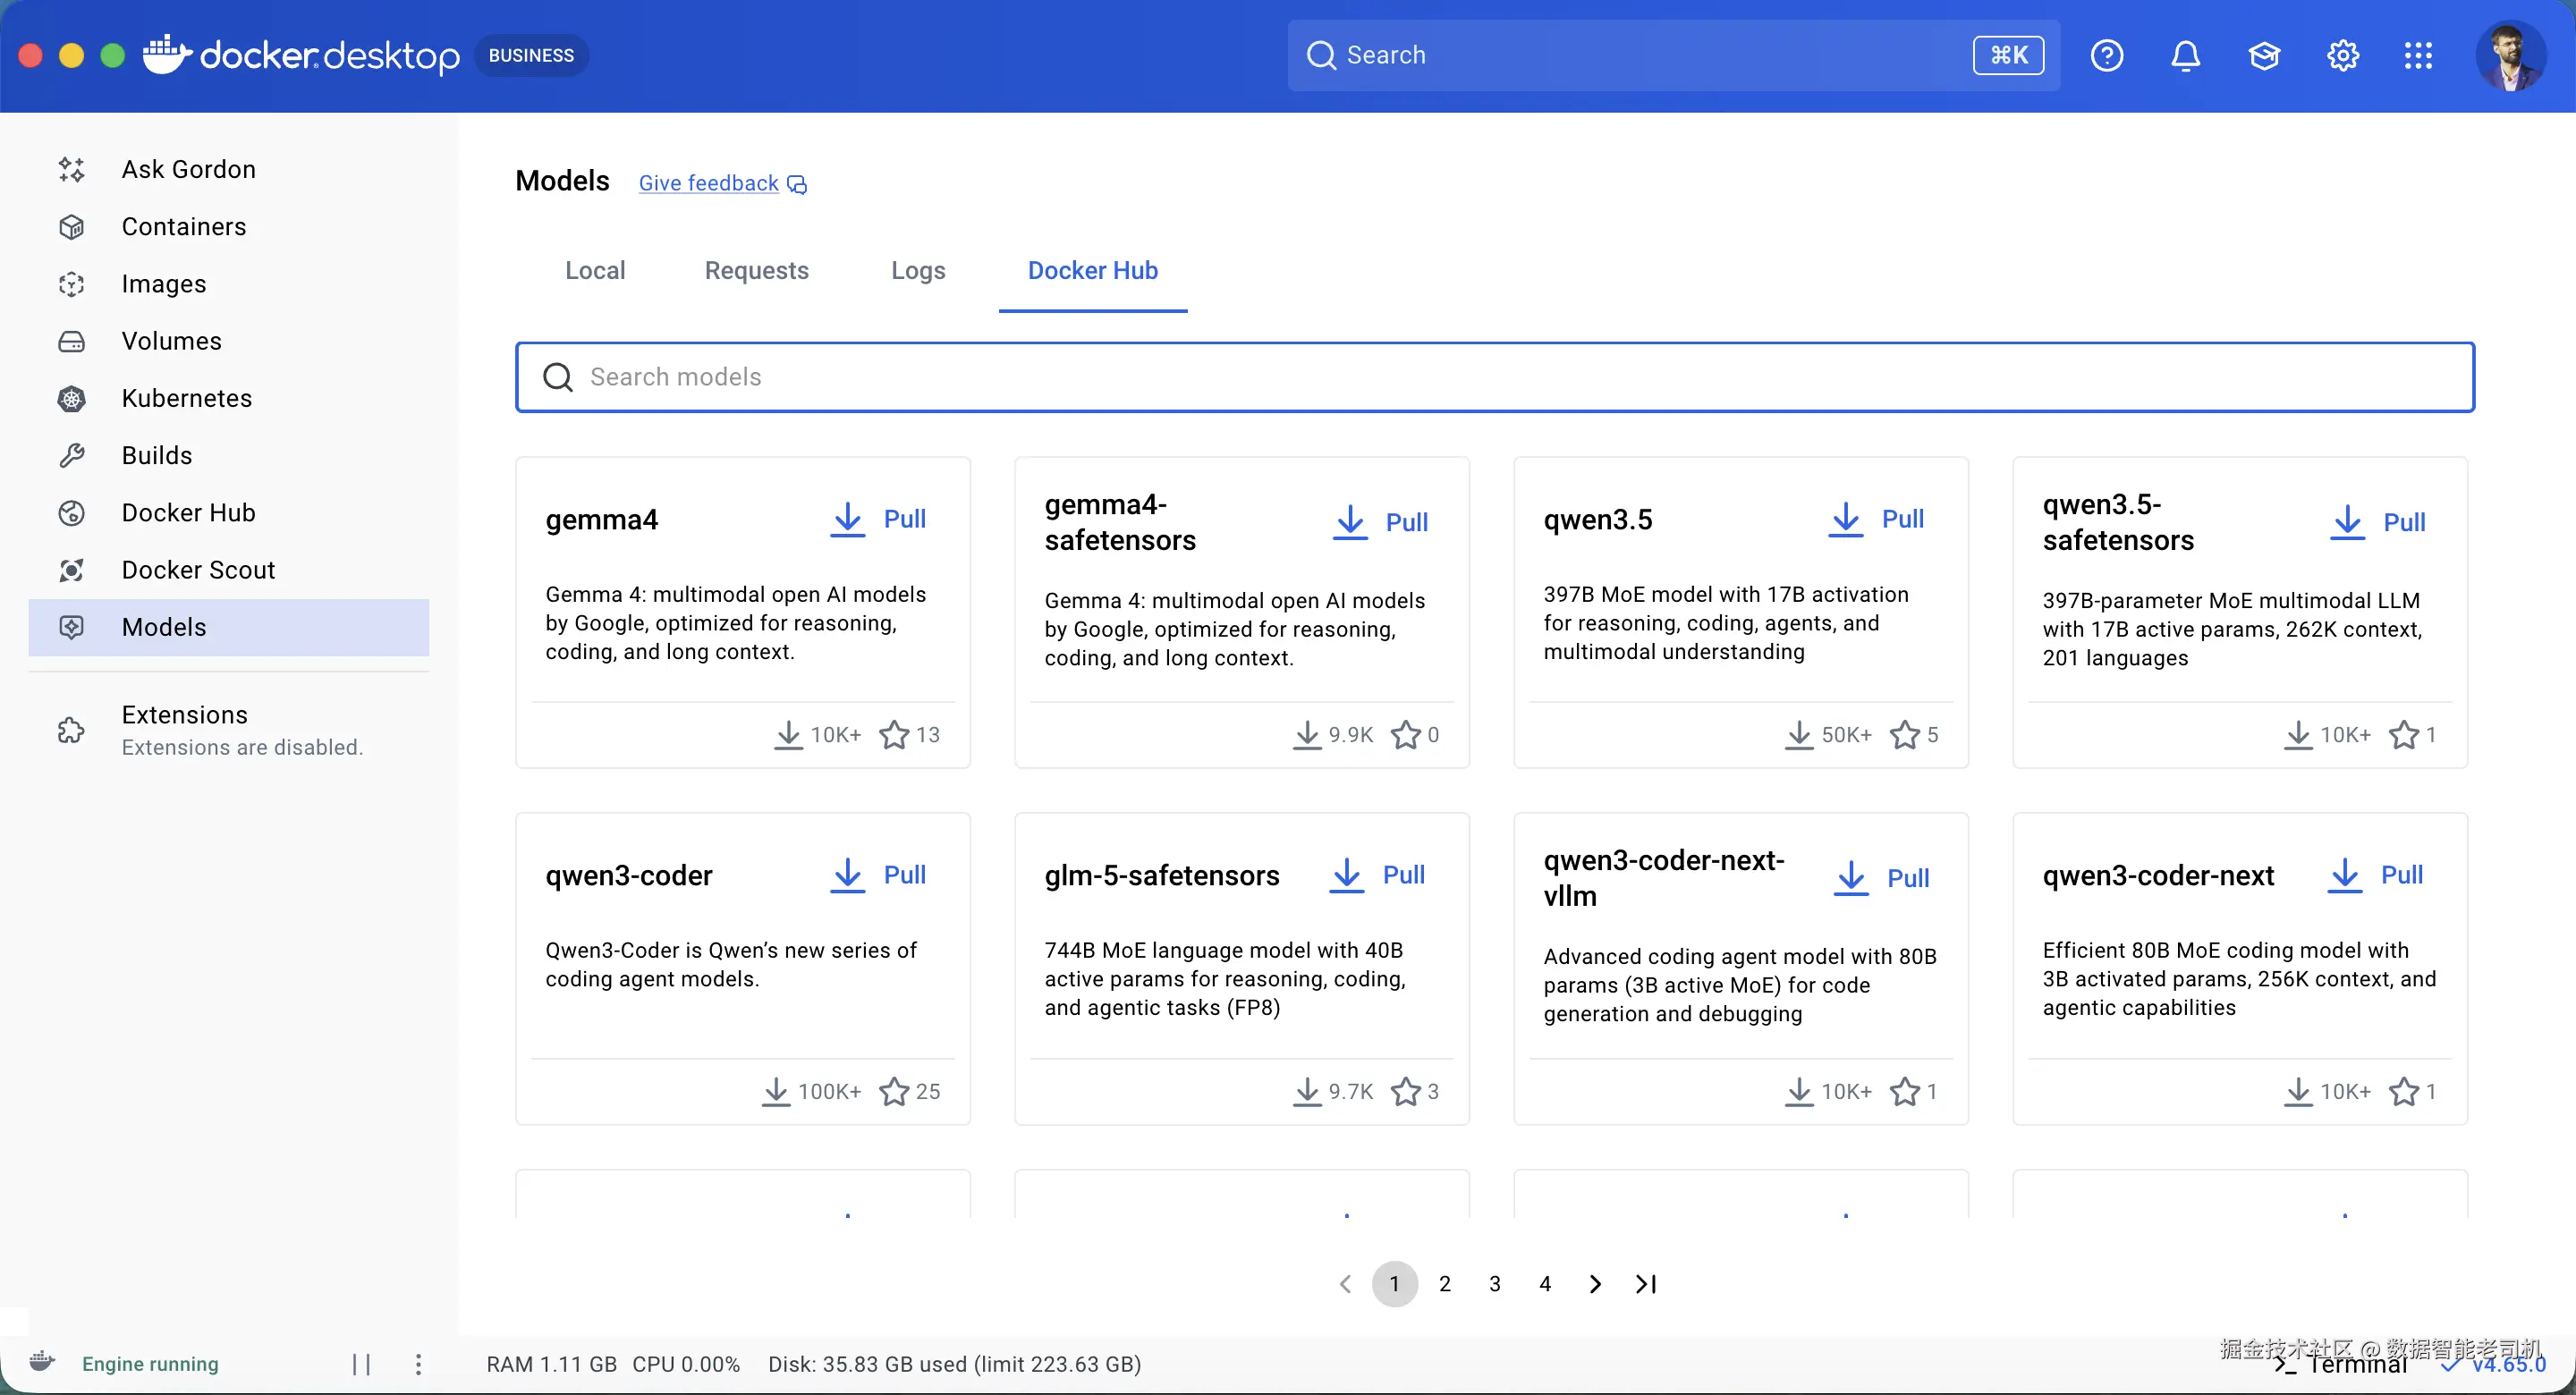Click the Models sidebar icon

(71, 627)
